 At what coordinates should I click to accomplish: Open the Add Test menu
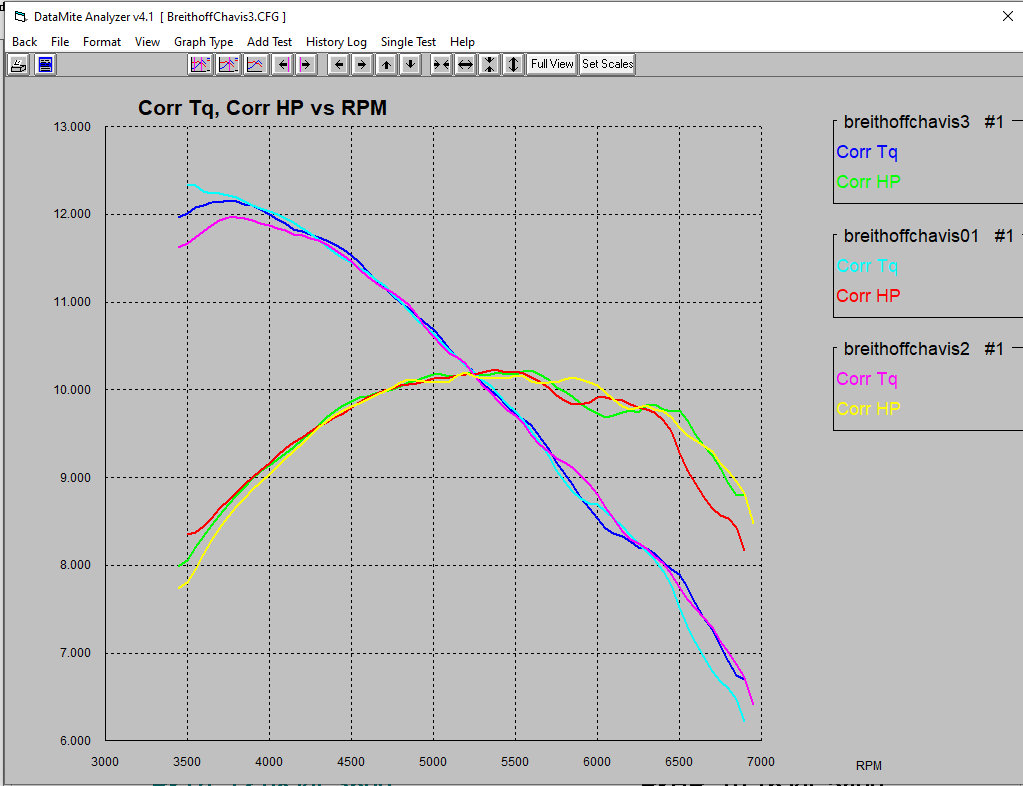pos(269,42)
